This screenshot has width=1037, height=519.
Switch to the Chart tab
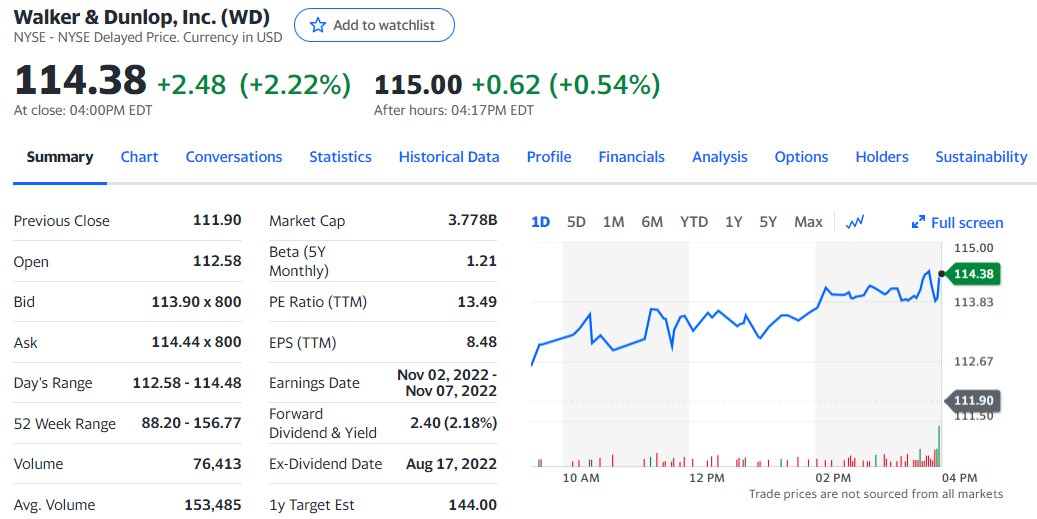(x=140, y=157)
